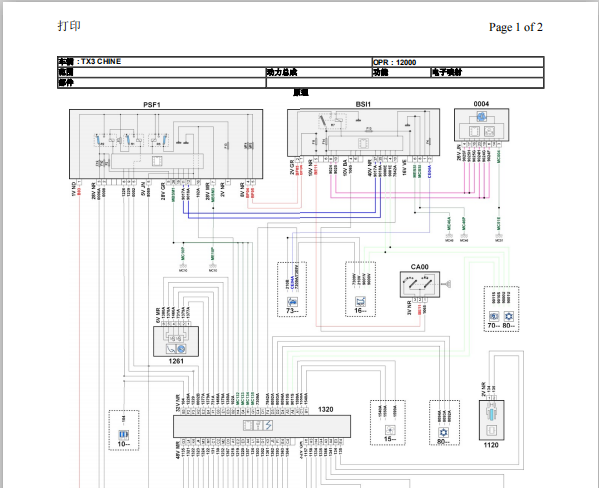Select the double switch symbol in CA00

(418, 284)
